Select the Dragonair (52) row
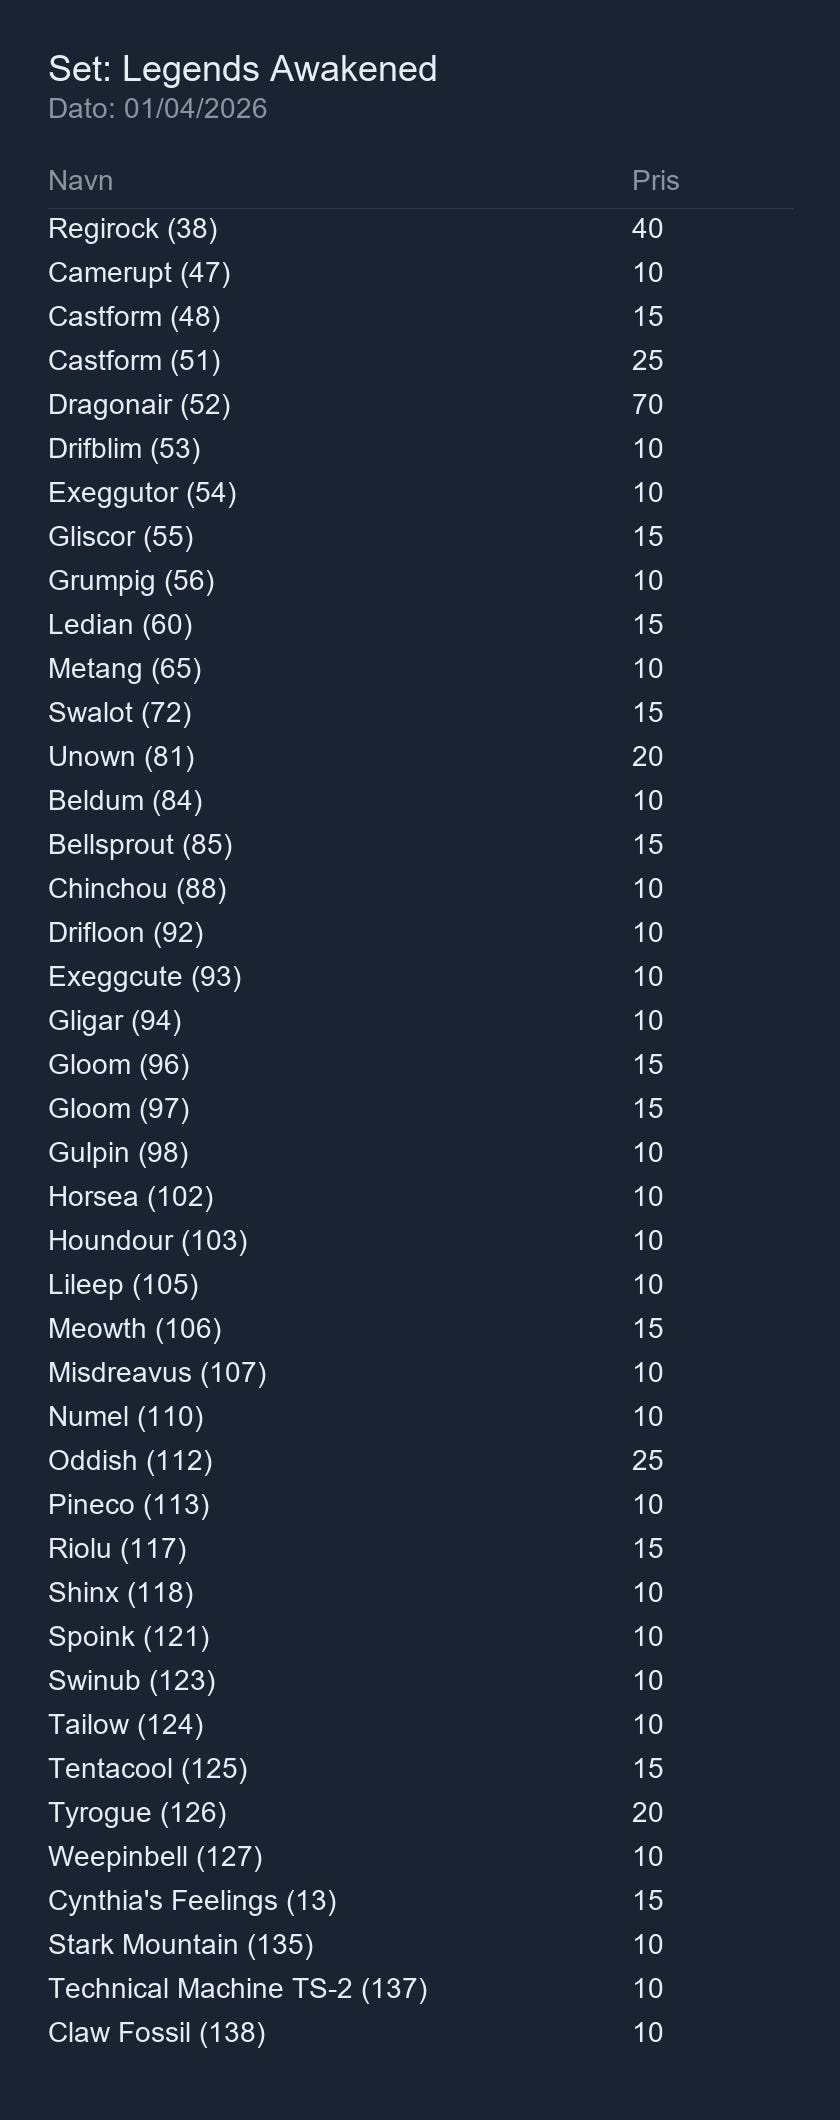This screenshot has height=2120, width=840. 139,405
